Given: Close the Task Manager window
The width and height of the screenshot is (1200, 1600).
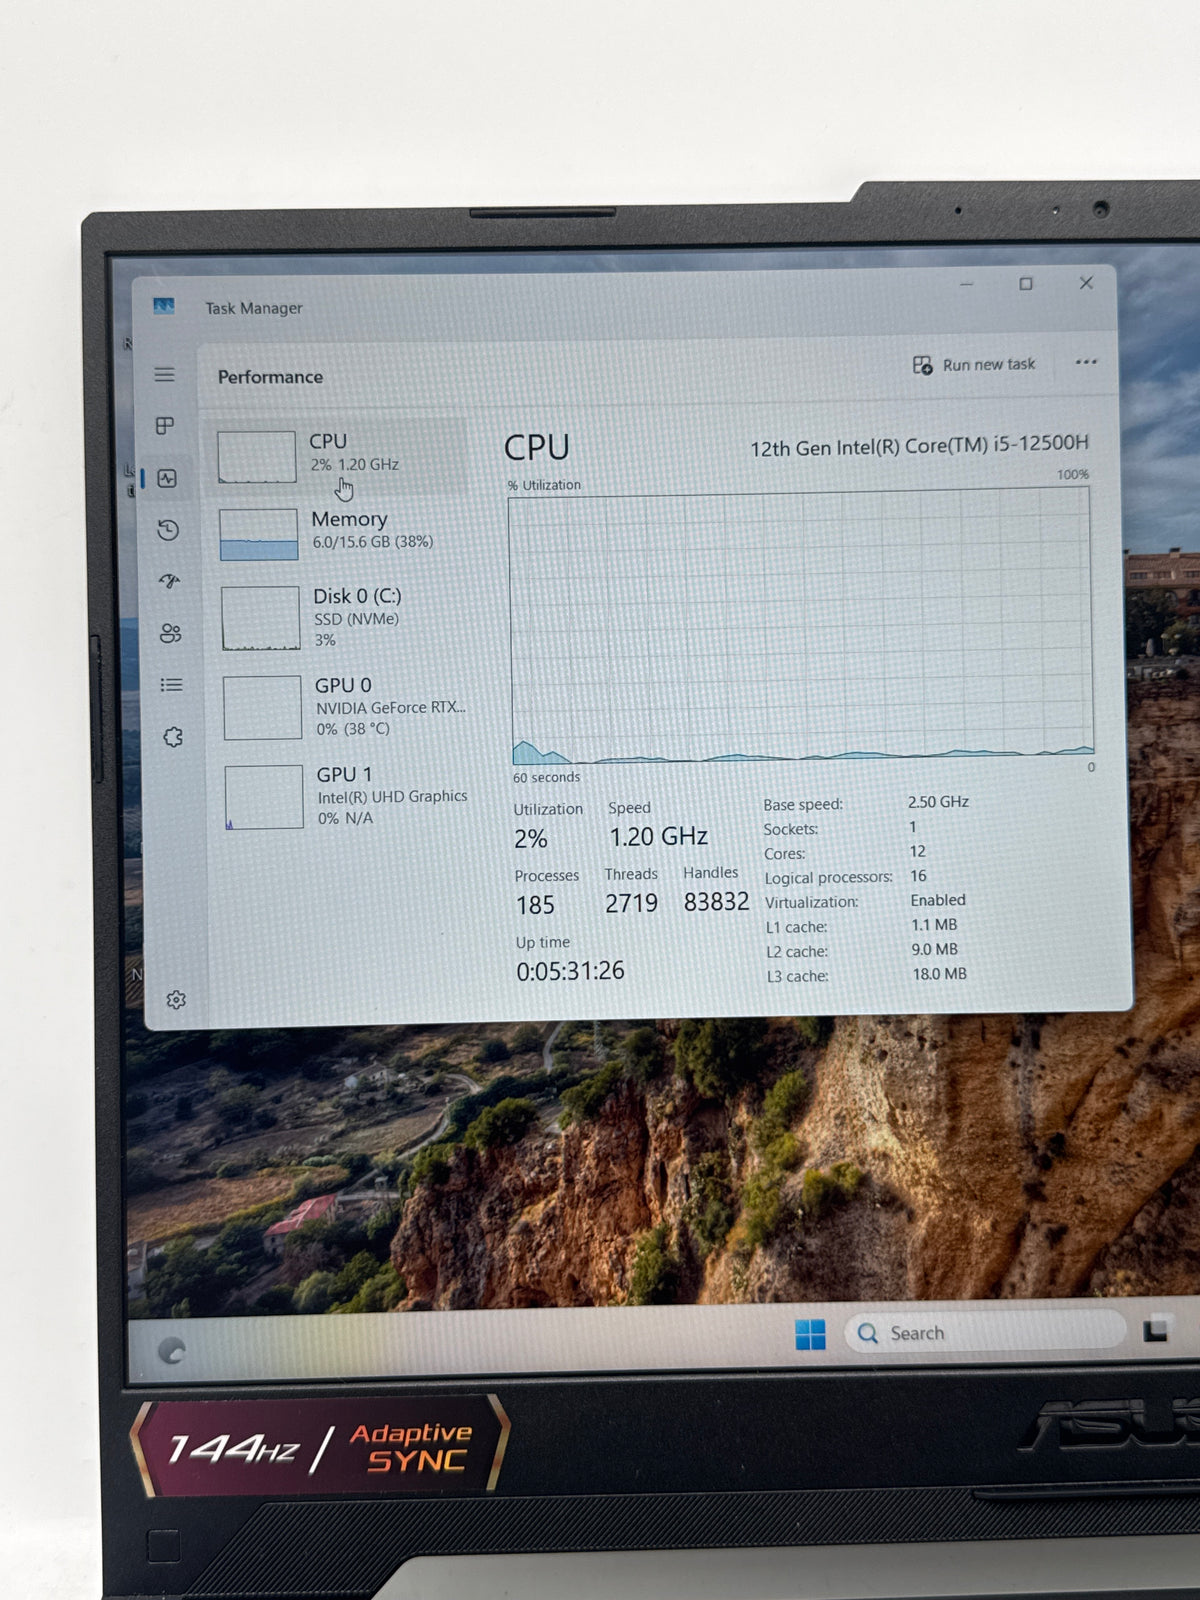Looking at the screenshot, I should coord(1086,283).
